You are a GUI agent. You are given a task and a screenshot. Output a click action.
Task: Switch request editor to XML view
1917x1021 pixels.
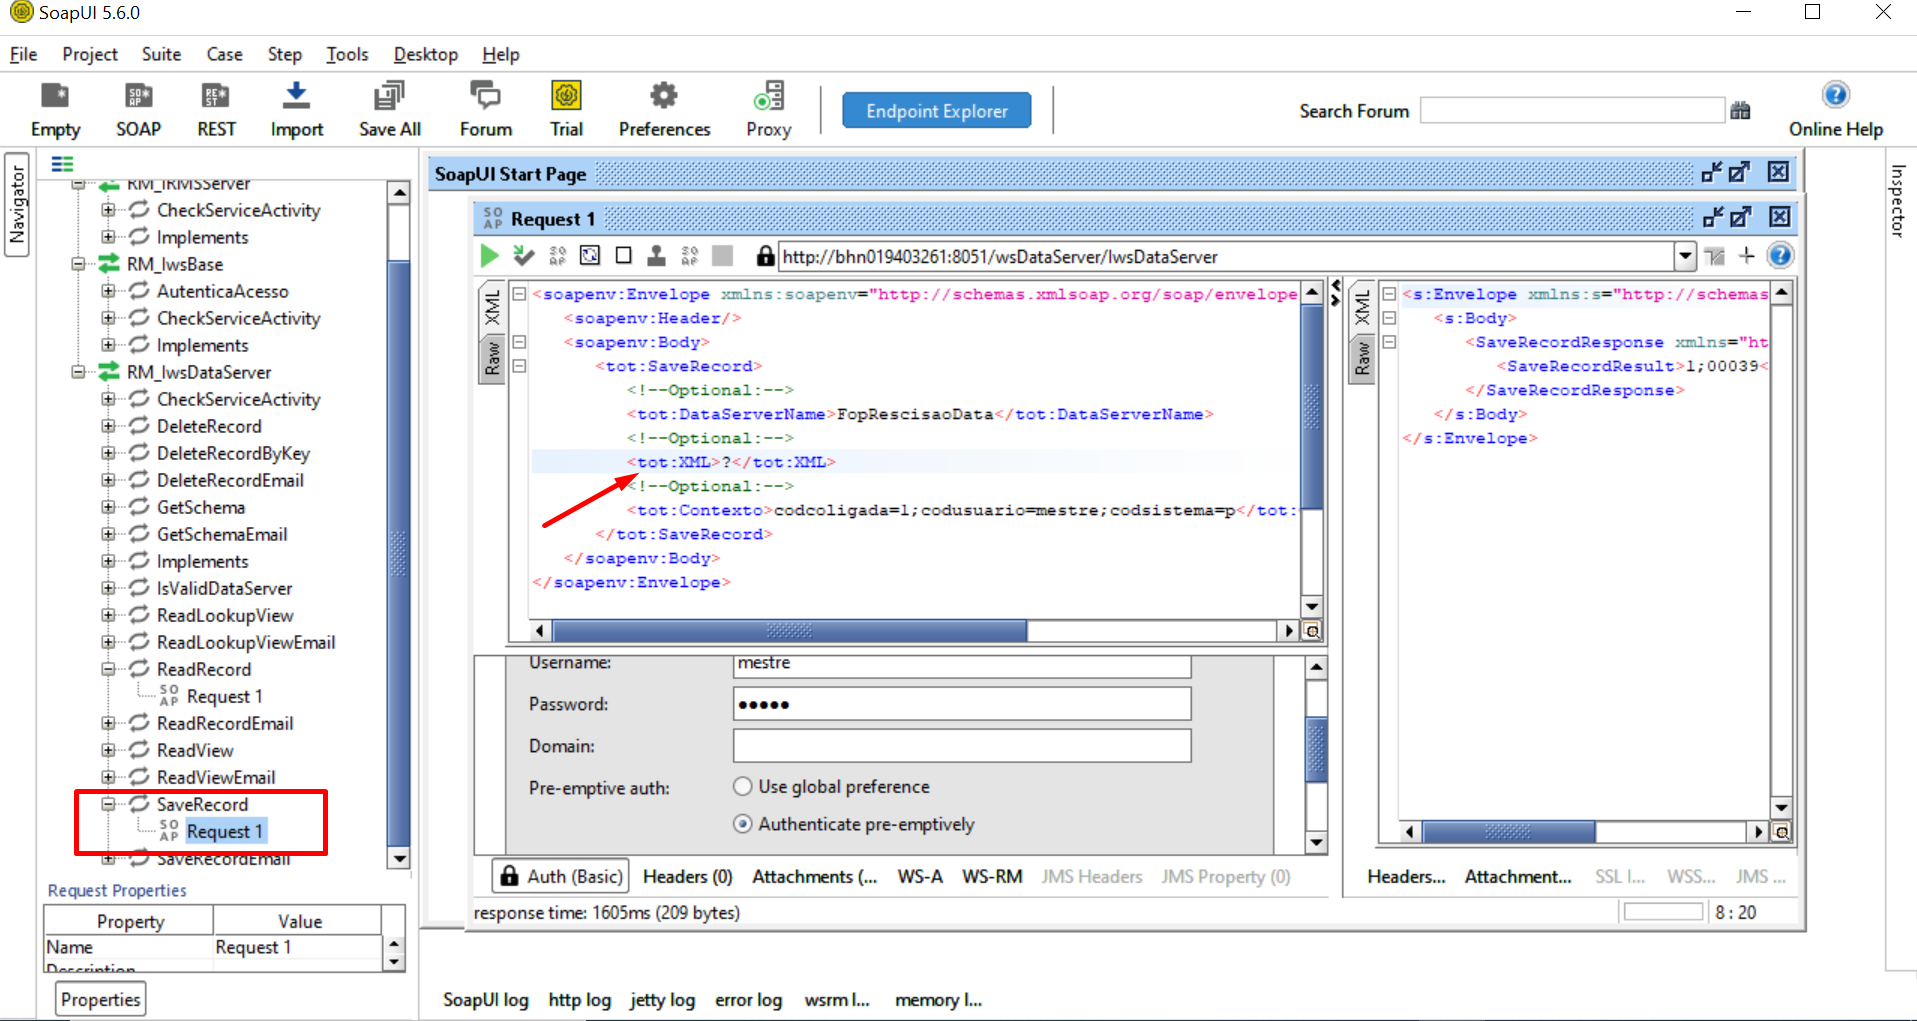492,307
